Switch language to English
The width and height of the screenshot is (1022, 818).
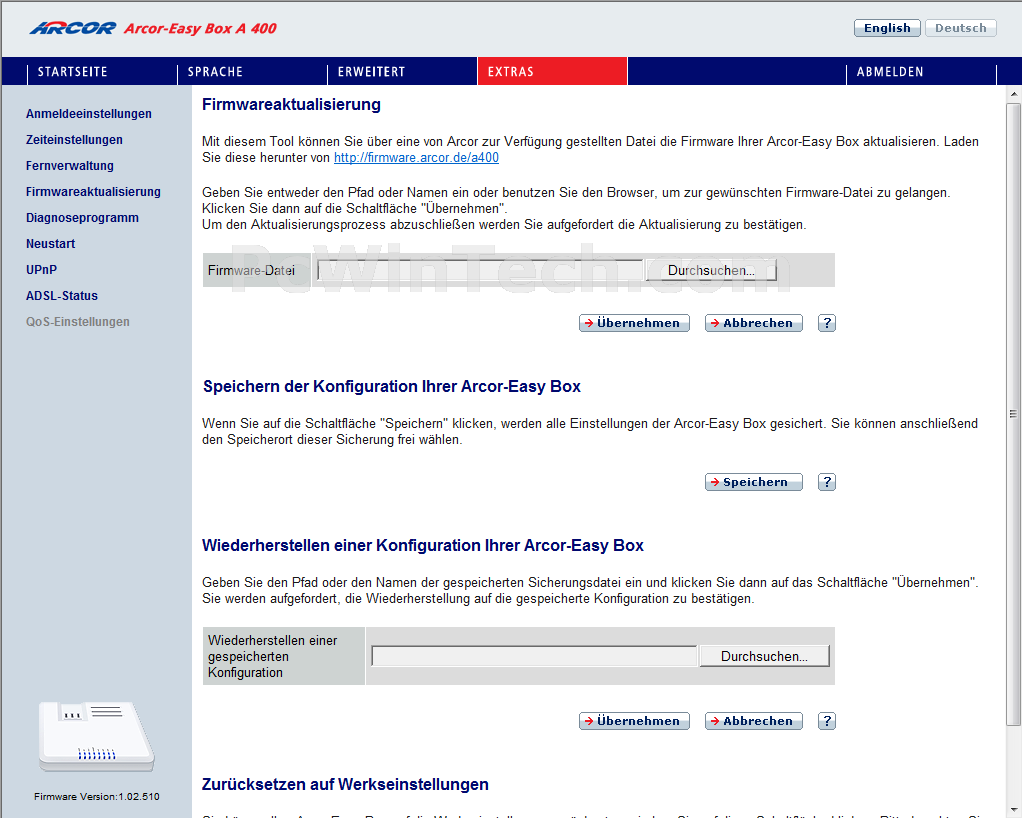click(x=887, y=28)
